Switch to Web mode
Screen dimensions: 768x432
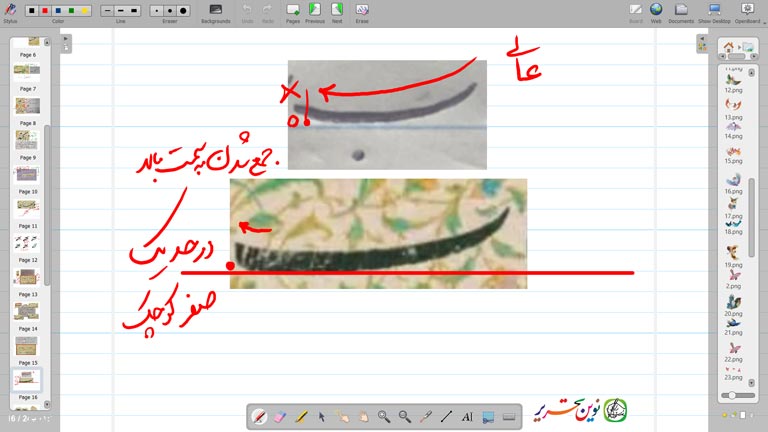[x=656, y=11]
